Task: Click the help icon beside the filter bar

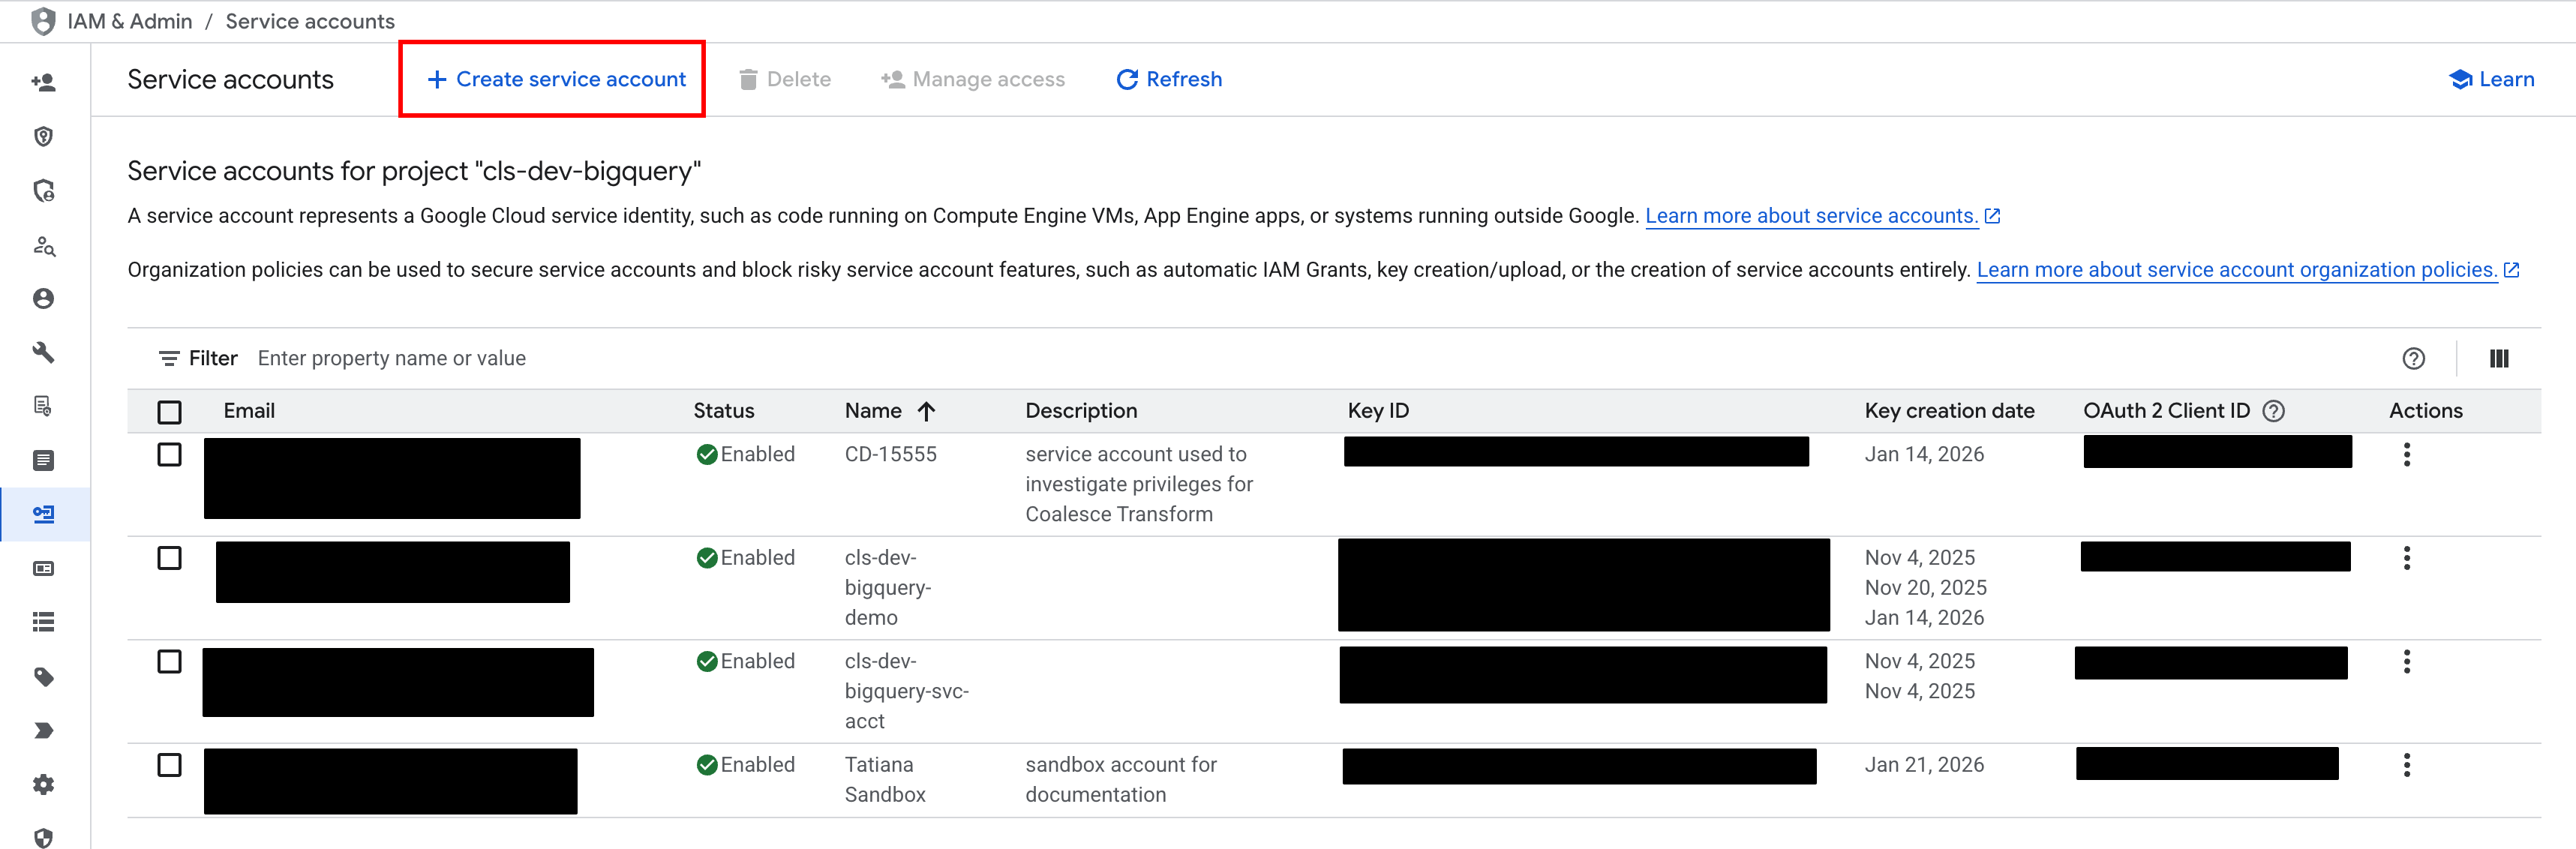Action: coord(2414,358)
